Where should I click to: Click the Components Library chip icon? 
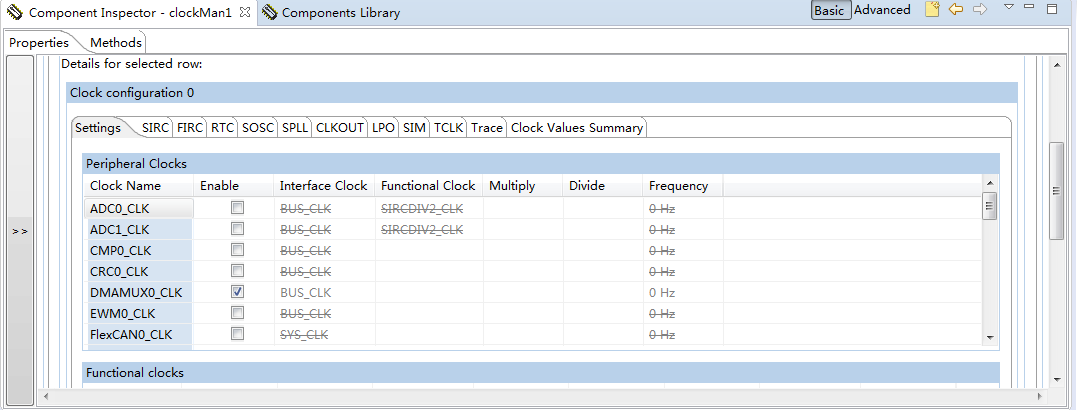pyautogui.click(x=270, y=12)
